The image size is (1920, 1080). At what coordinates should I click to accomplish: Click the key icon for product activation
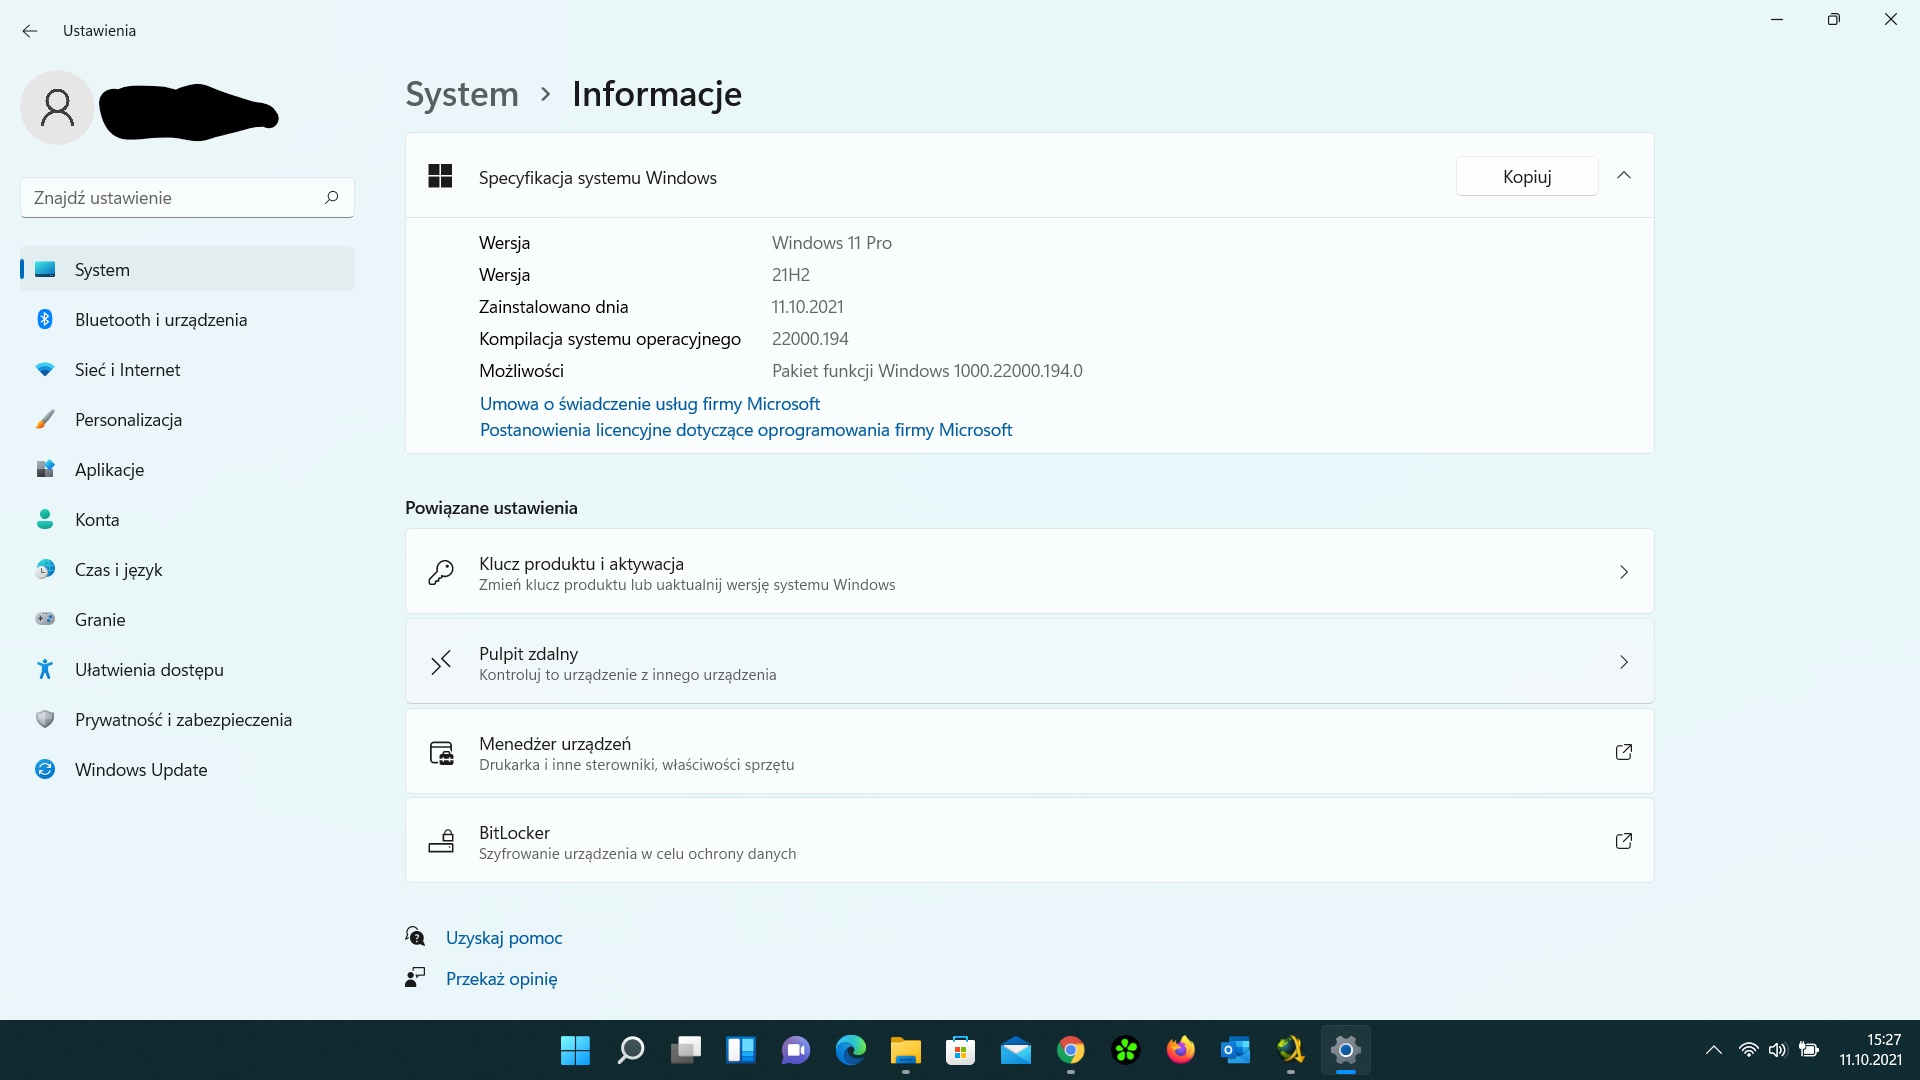(x=441, y=572)
